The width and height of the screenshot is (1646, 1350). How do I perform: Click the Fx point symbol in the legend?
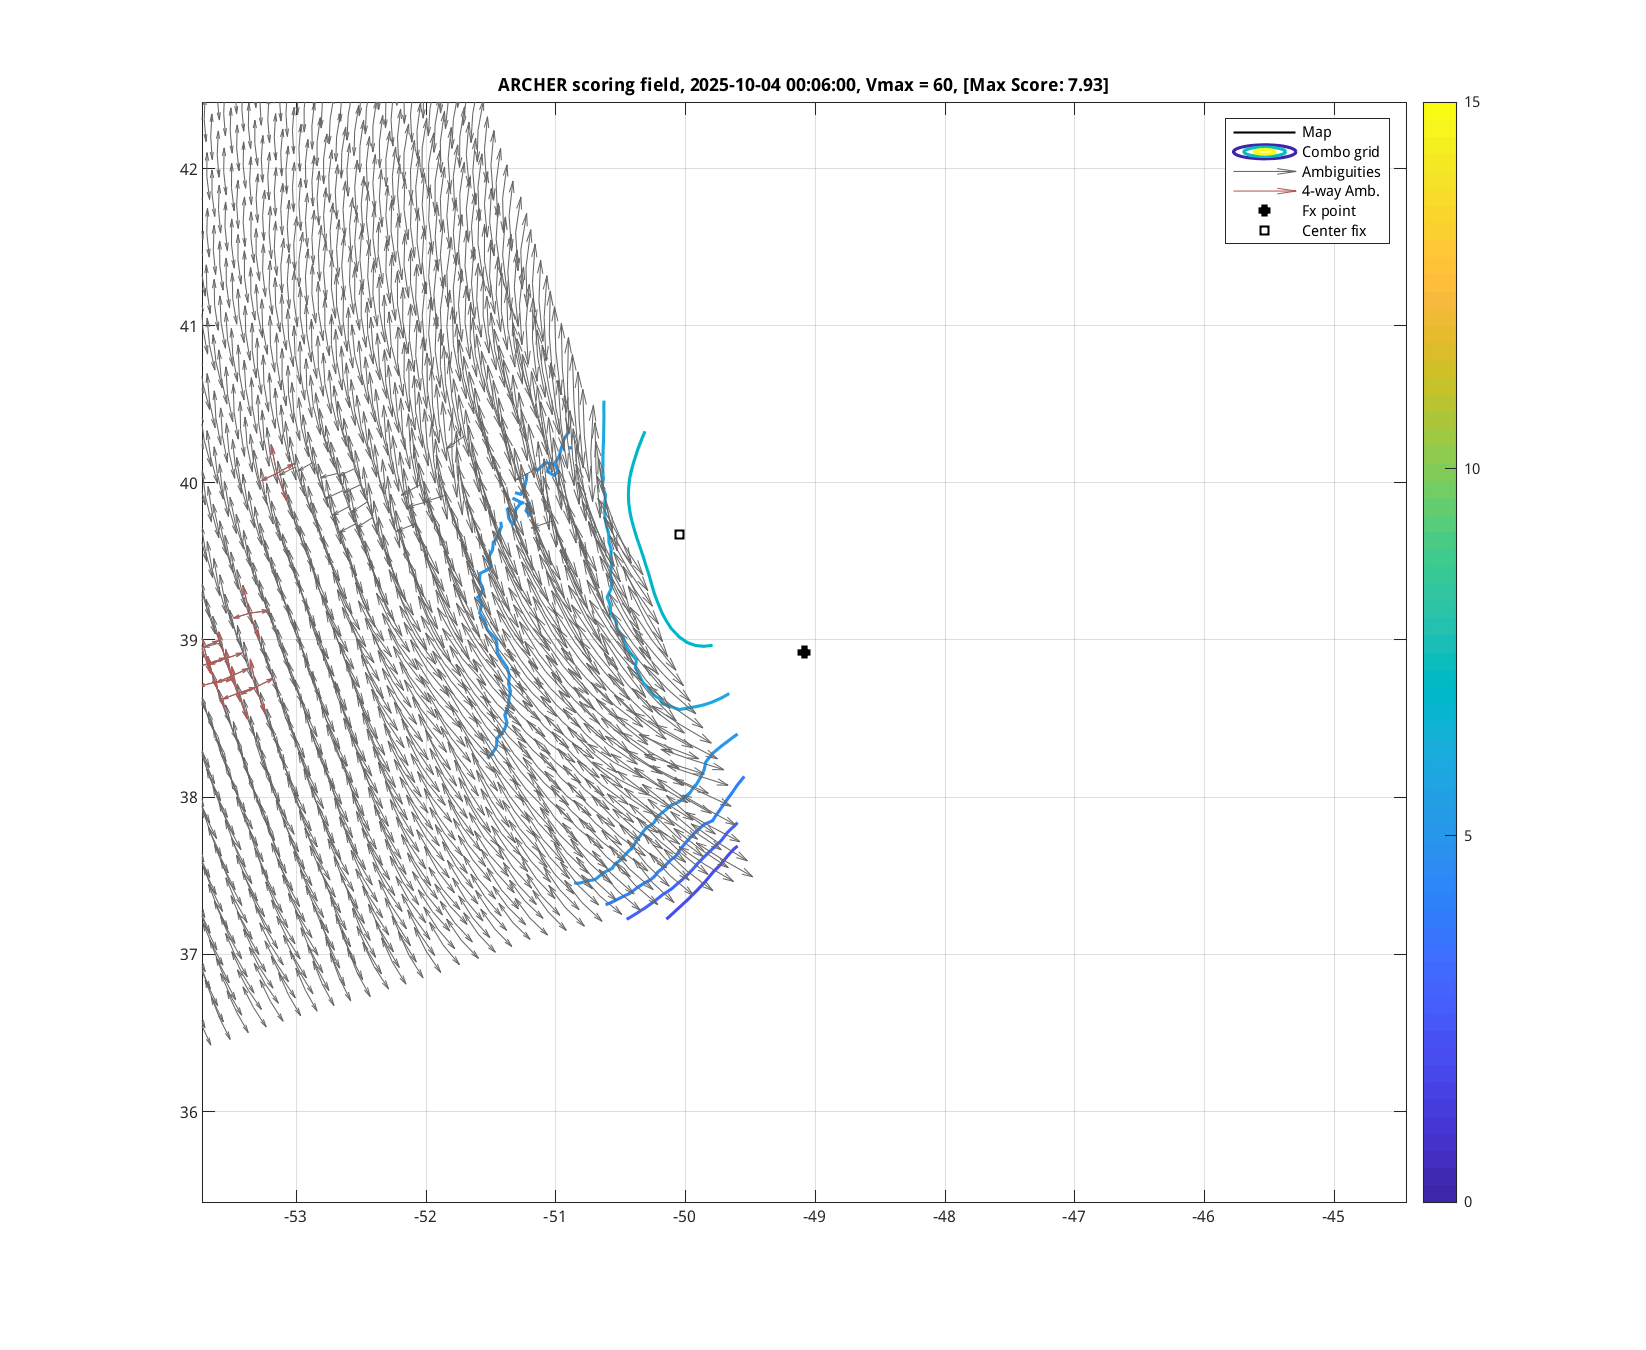coord(1264,211)
